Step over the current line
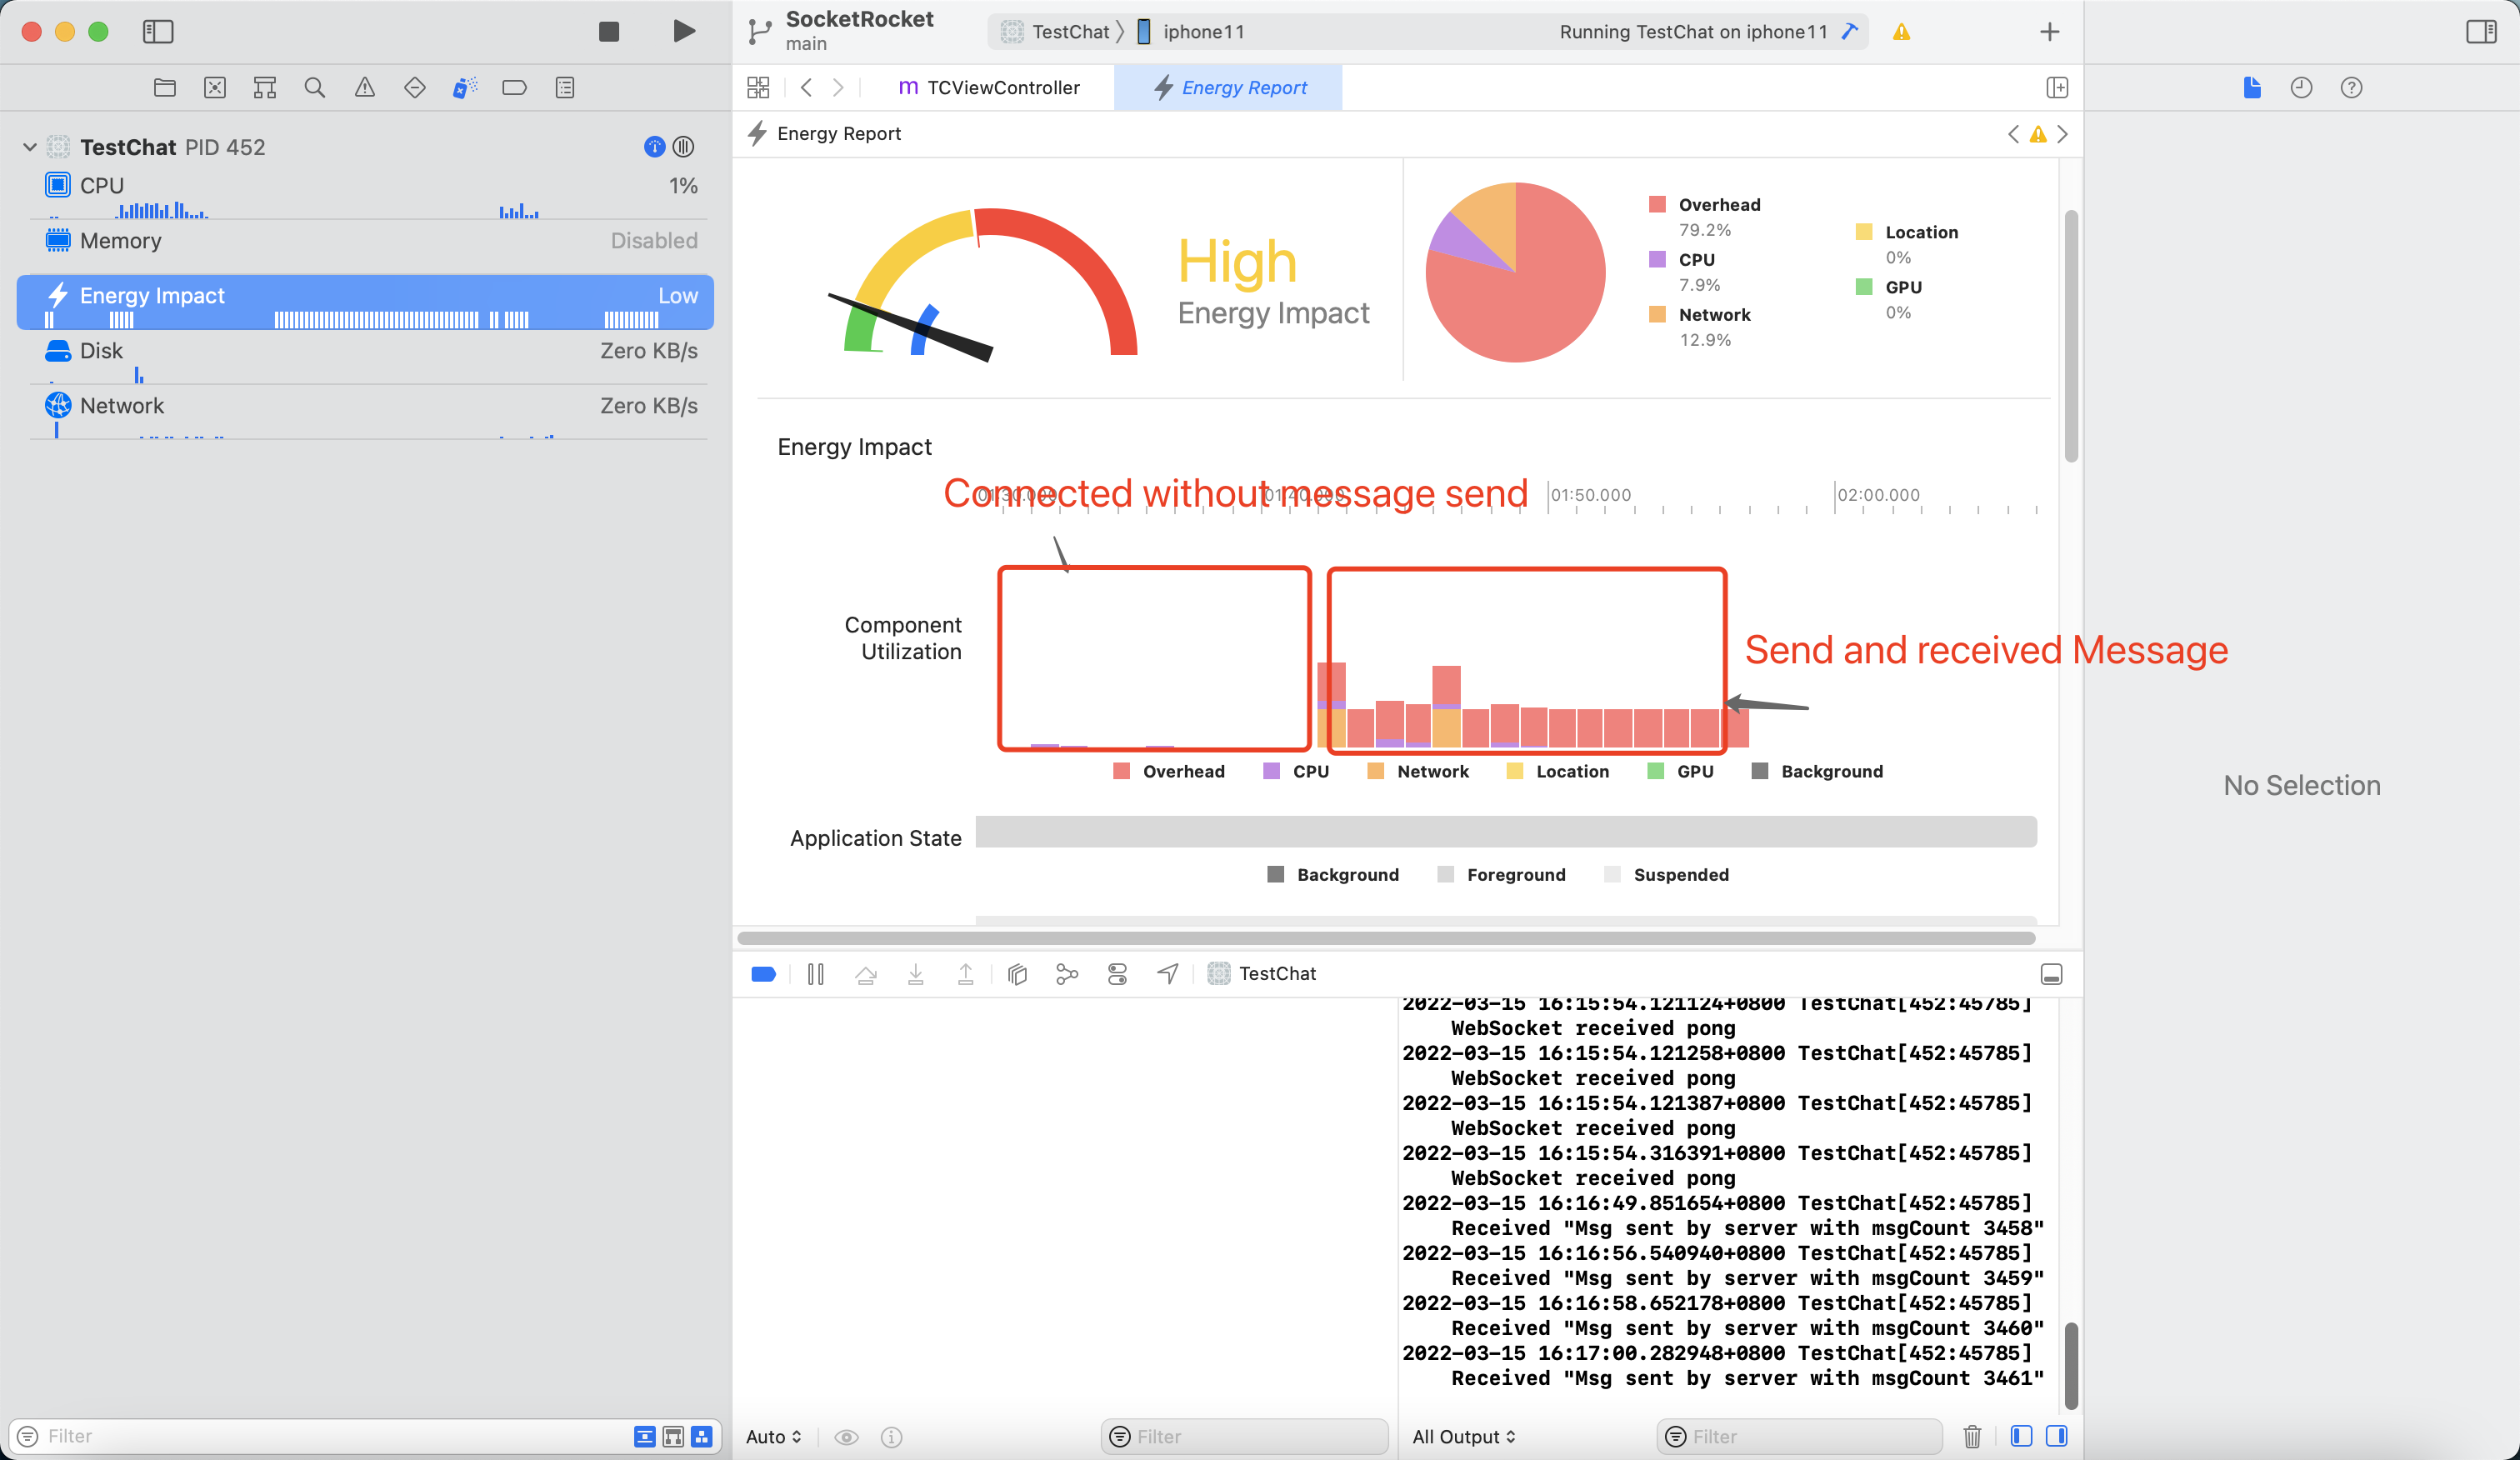Screen dimensions: 2520x1460 click(866, 973)
